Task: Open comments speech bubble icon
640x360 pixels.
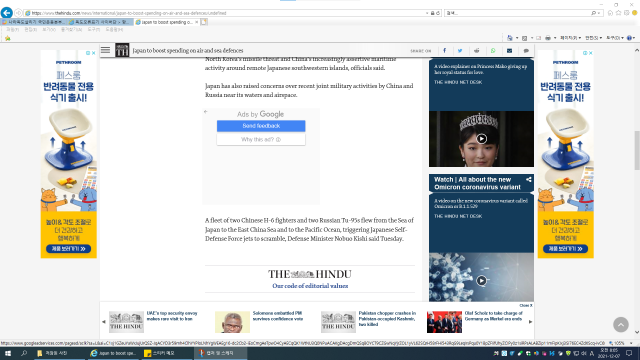Action: point(526,51)
